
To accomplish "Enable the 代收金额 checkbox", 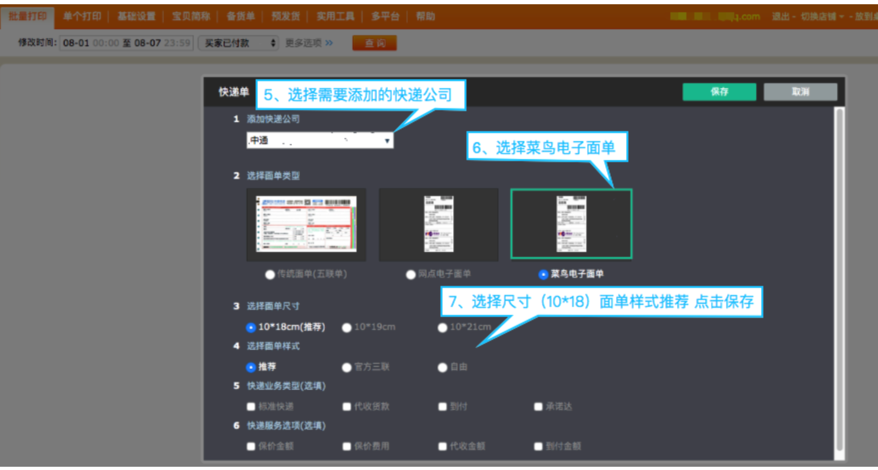I will pos(442,446).
